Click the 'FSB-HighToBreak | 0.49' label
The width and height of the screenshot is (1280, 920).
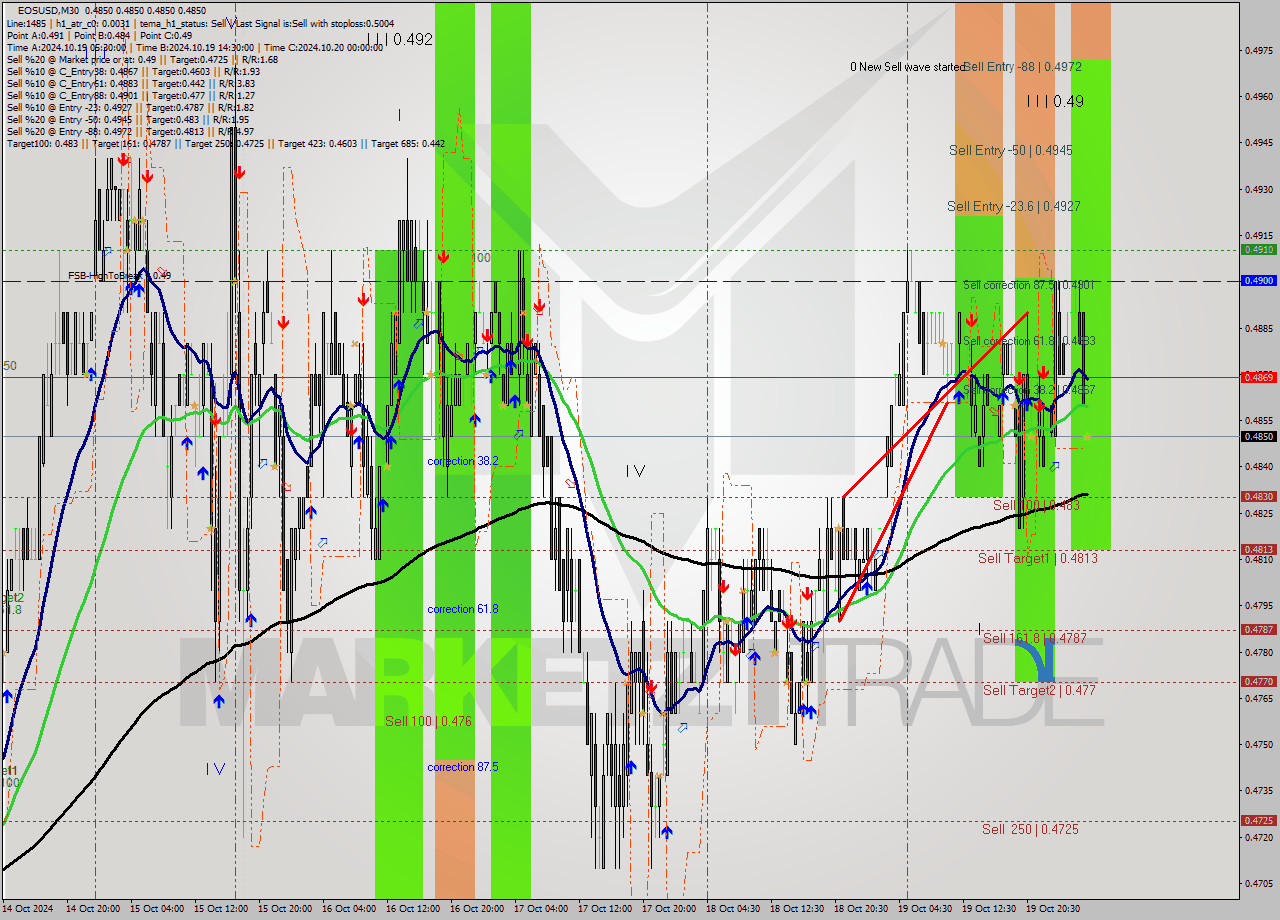pyautogui.click(x=119, y=275)
